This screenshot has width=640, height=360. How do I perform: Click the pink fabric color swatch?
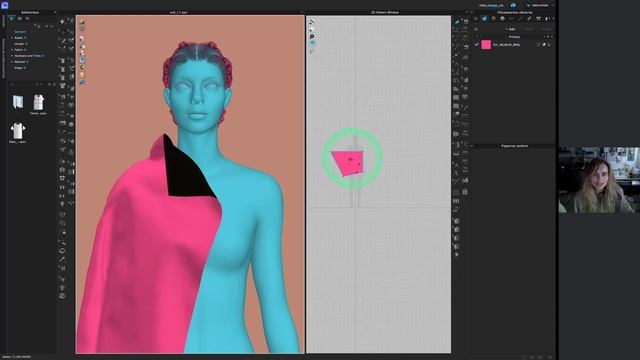pos(486,44)
